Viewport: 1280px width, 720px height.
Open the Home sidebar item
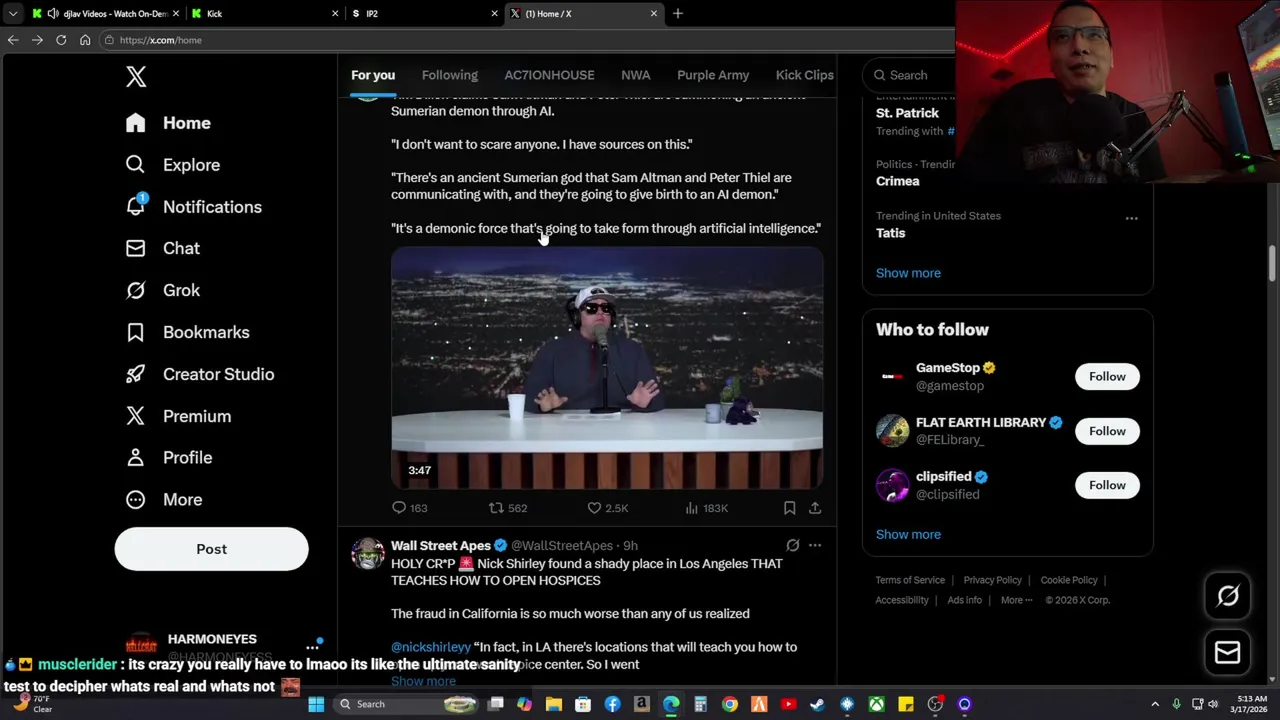(x=168, y=123)
